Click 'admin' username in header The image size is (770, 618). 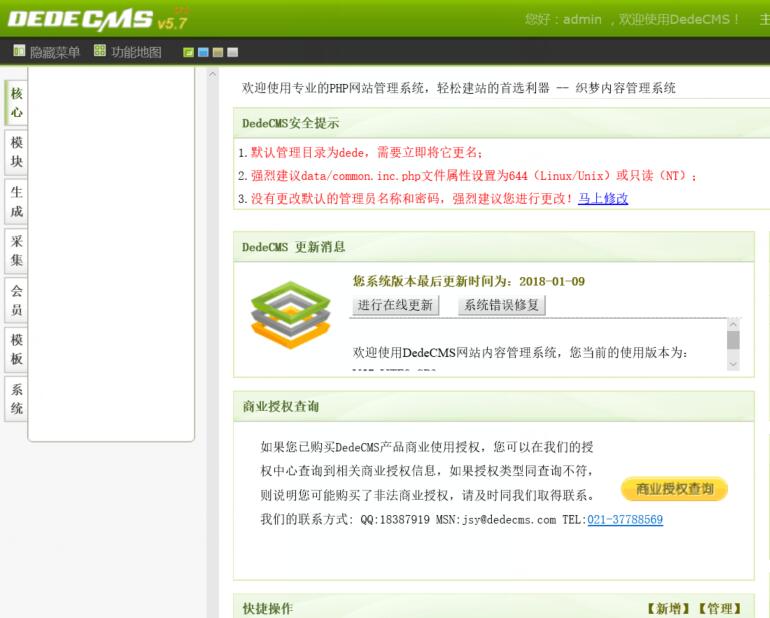coord(582,20)
